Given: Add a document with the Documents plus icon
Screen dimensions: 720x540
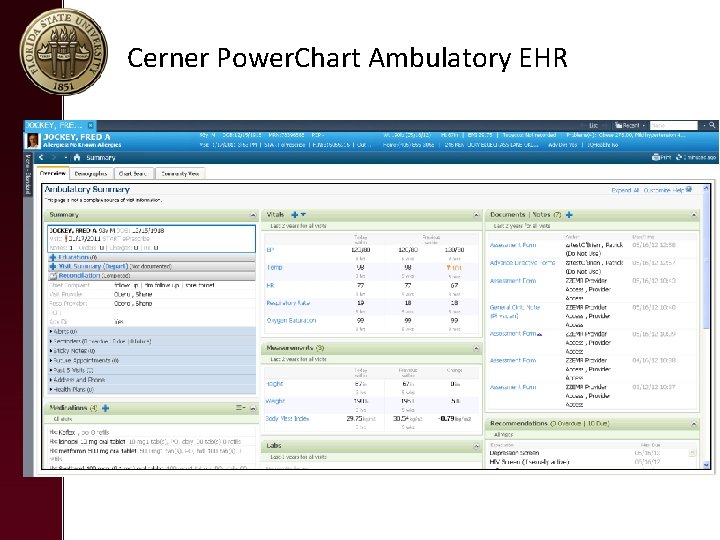Looking at the screenshot, I should (x=569, y=214).
